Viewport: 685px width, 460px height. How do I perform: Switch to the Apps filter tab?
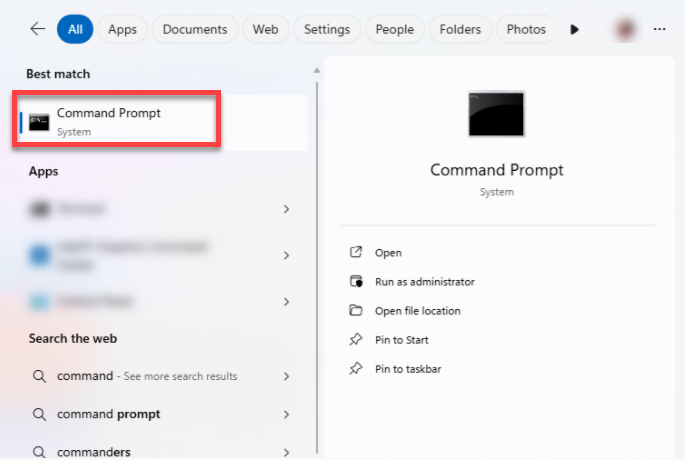122,29
